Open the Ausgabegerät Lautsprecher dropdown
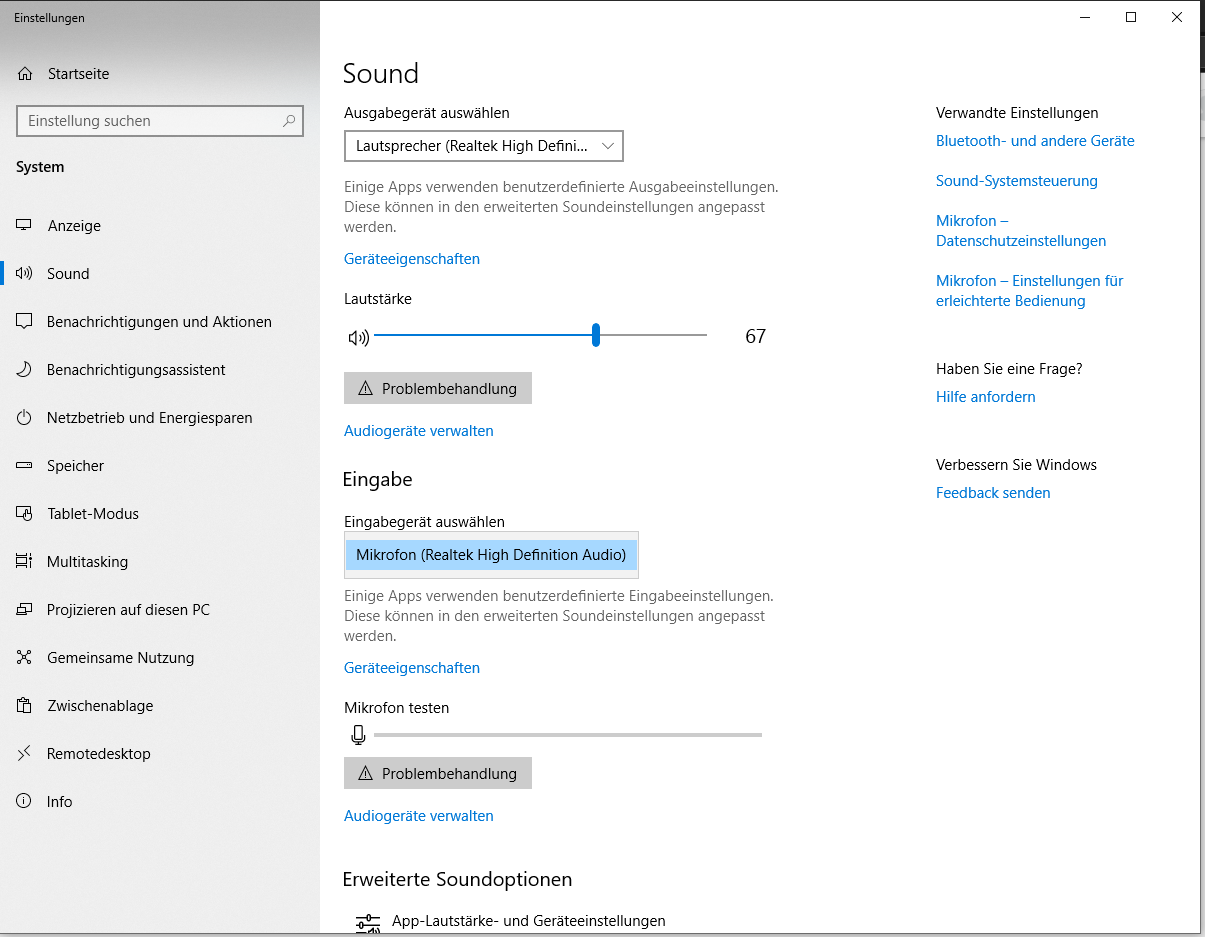 point(483,146)
